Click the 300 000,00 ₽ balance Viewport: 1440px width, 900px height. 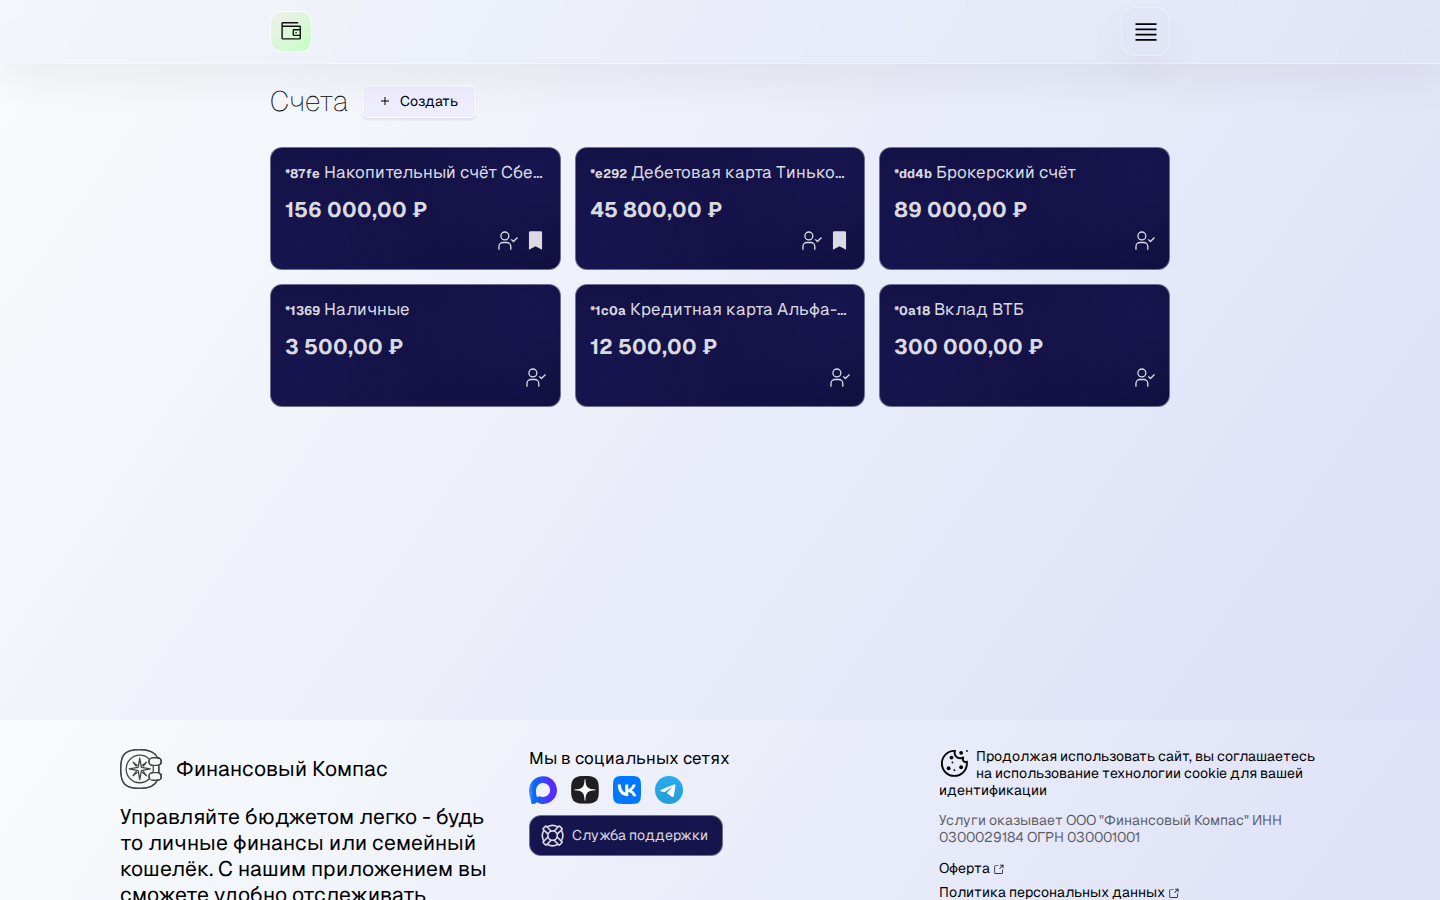[969, 347]
